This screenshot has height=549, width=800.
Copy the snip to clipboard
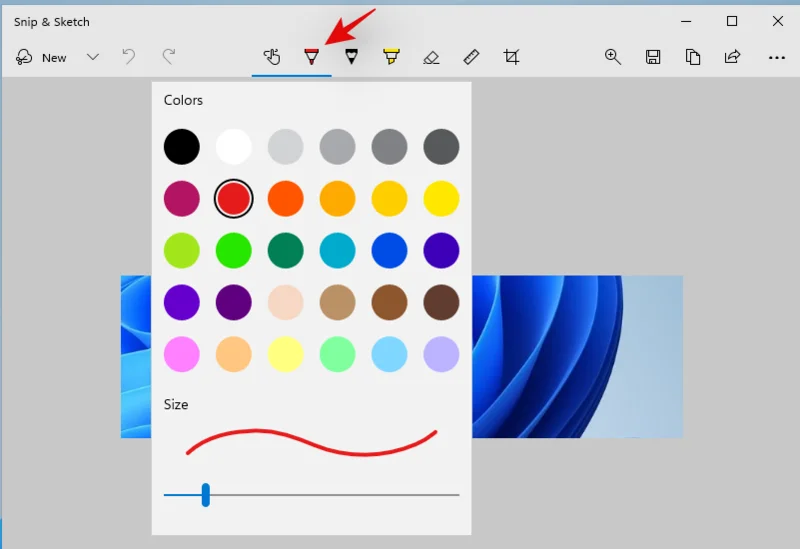point(692,57)
